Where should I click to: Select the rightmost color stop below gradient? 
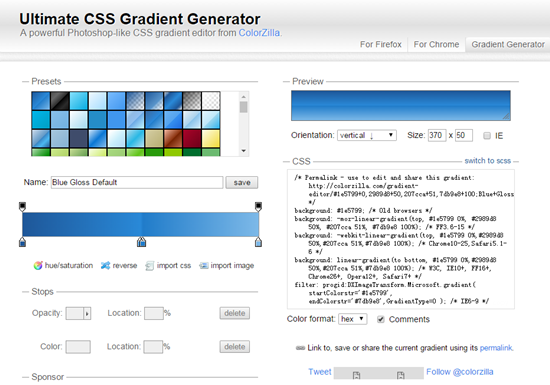[x=258, y=242]
